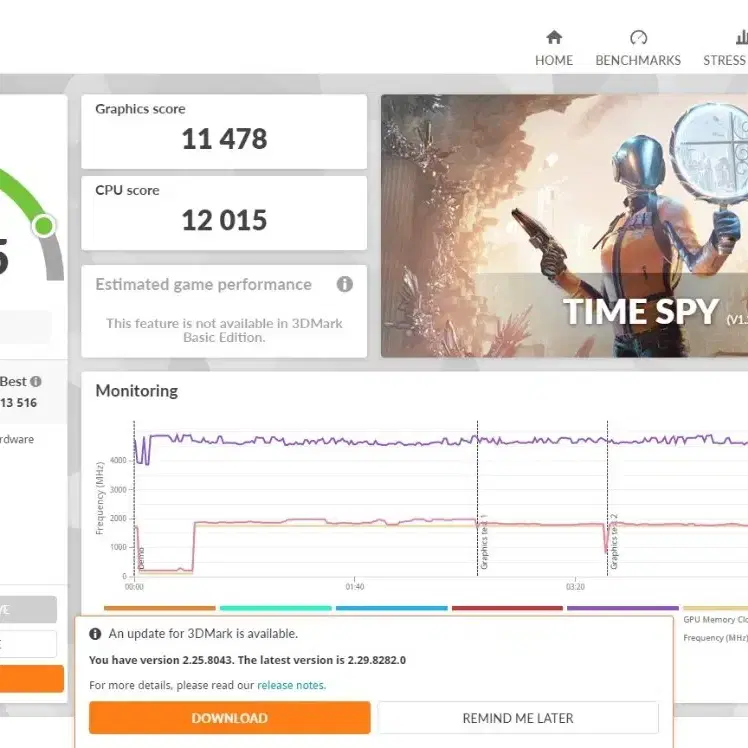Click the 03:20 time axis label

(575, 587)
